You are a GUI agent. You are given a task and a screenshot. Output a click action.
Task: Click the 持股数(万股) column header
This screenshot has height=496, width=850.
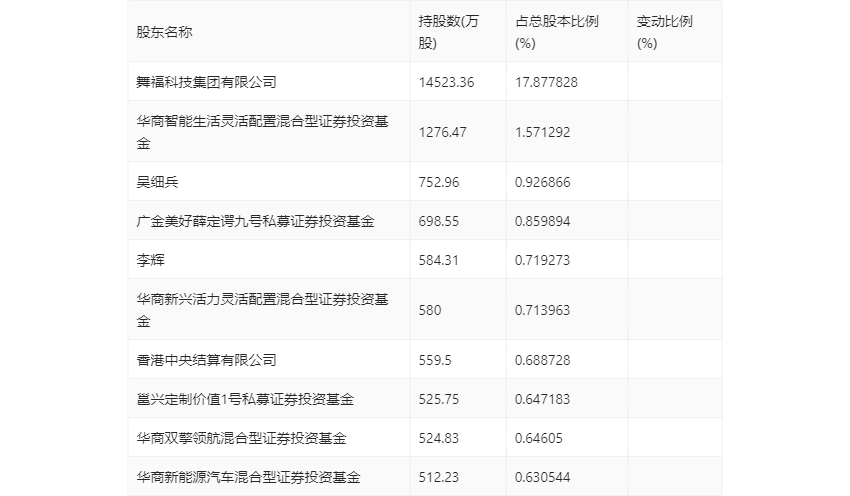448,32
